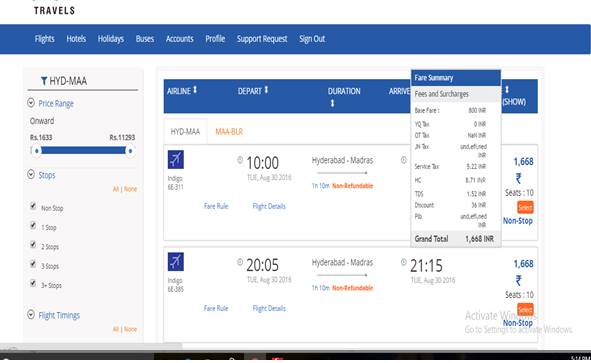Screen dimensions: 591x363
Task: Collapse the Stops filter section
Action: pos(31,174)
